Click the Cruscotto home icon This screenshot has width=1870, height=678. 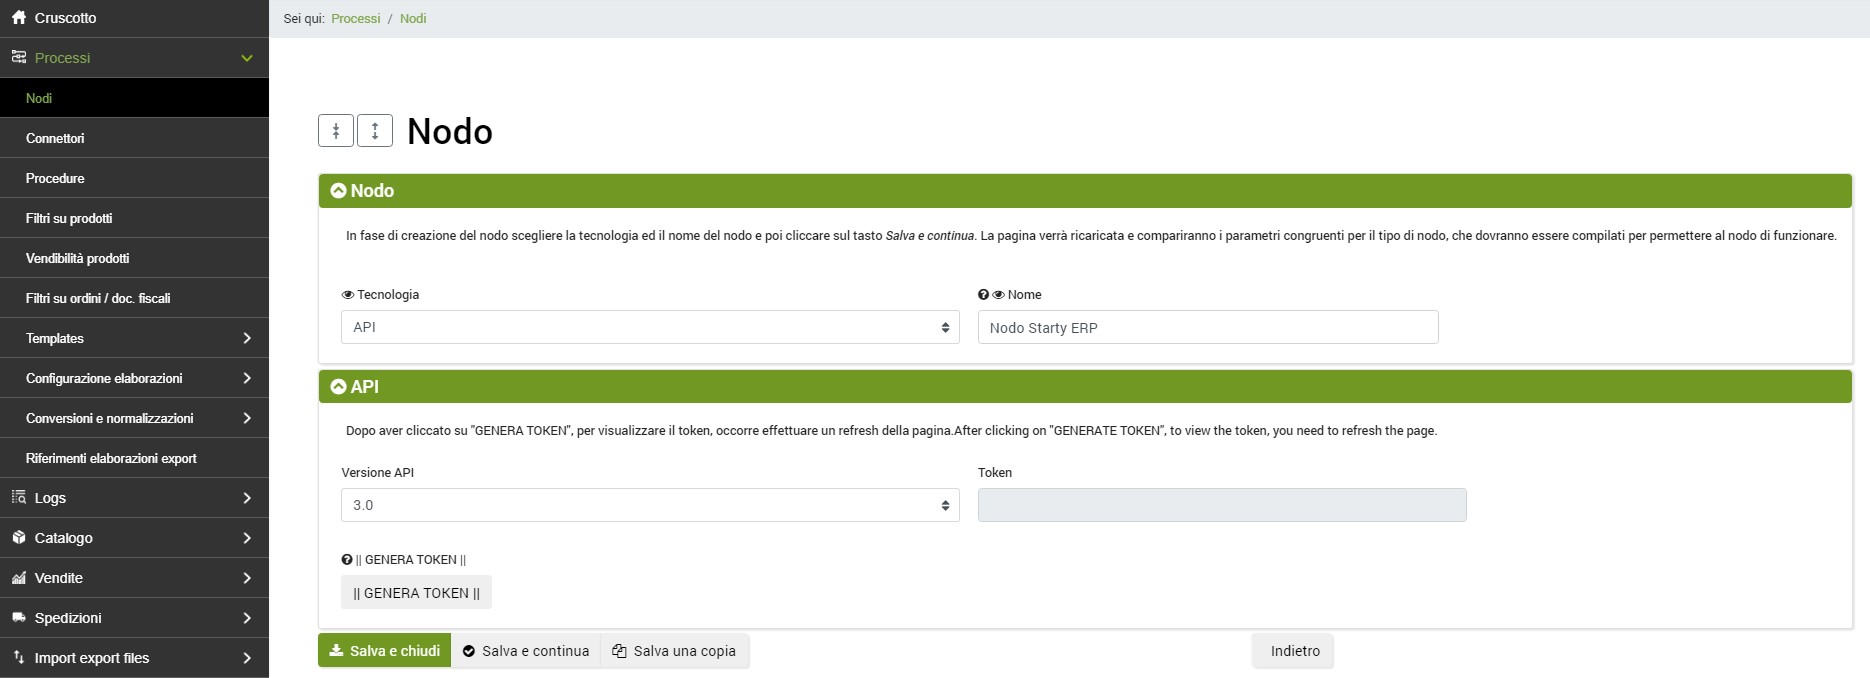coord(19,18)
